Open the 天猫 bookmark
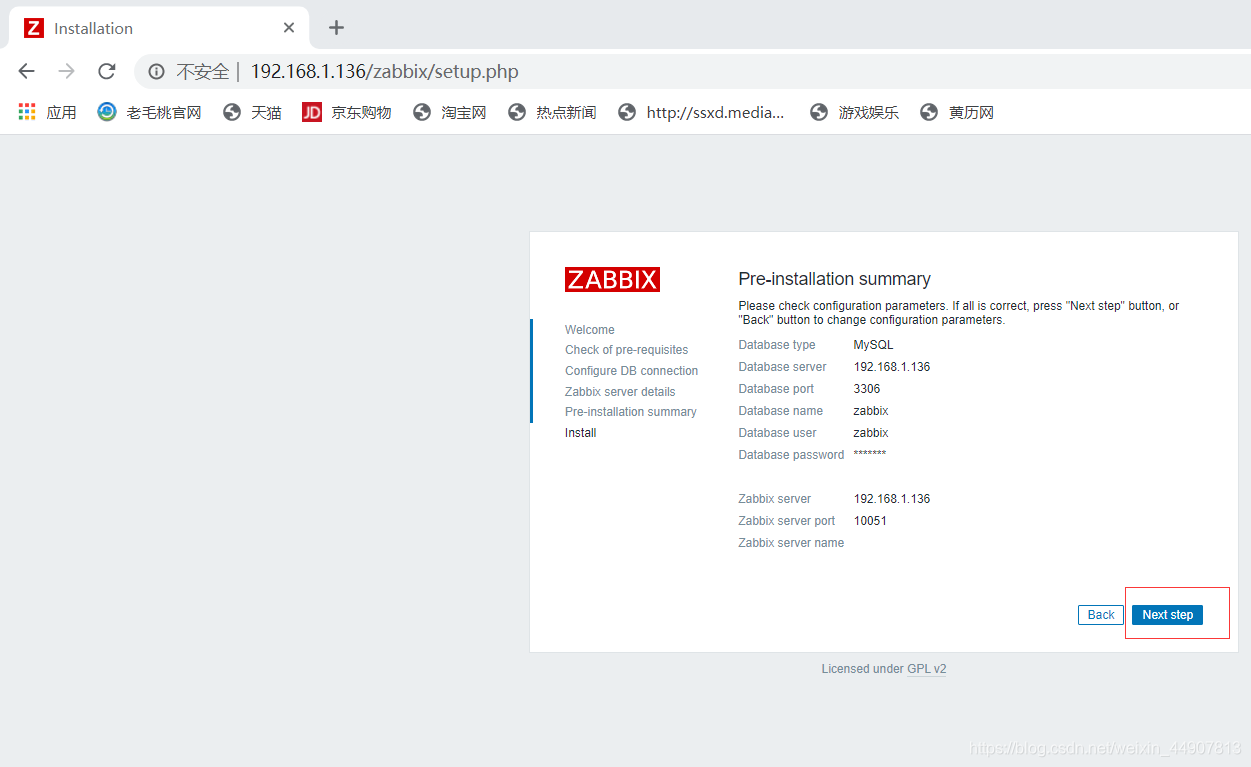 [252, 112]
